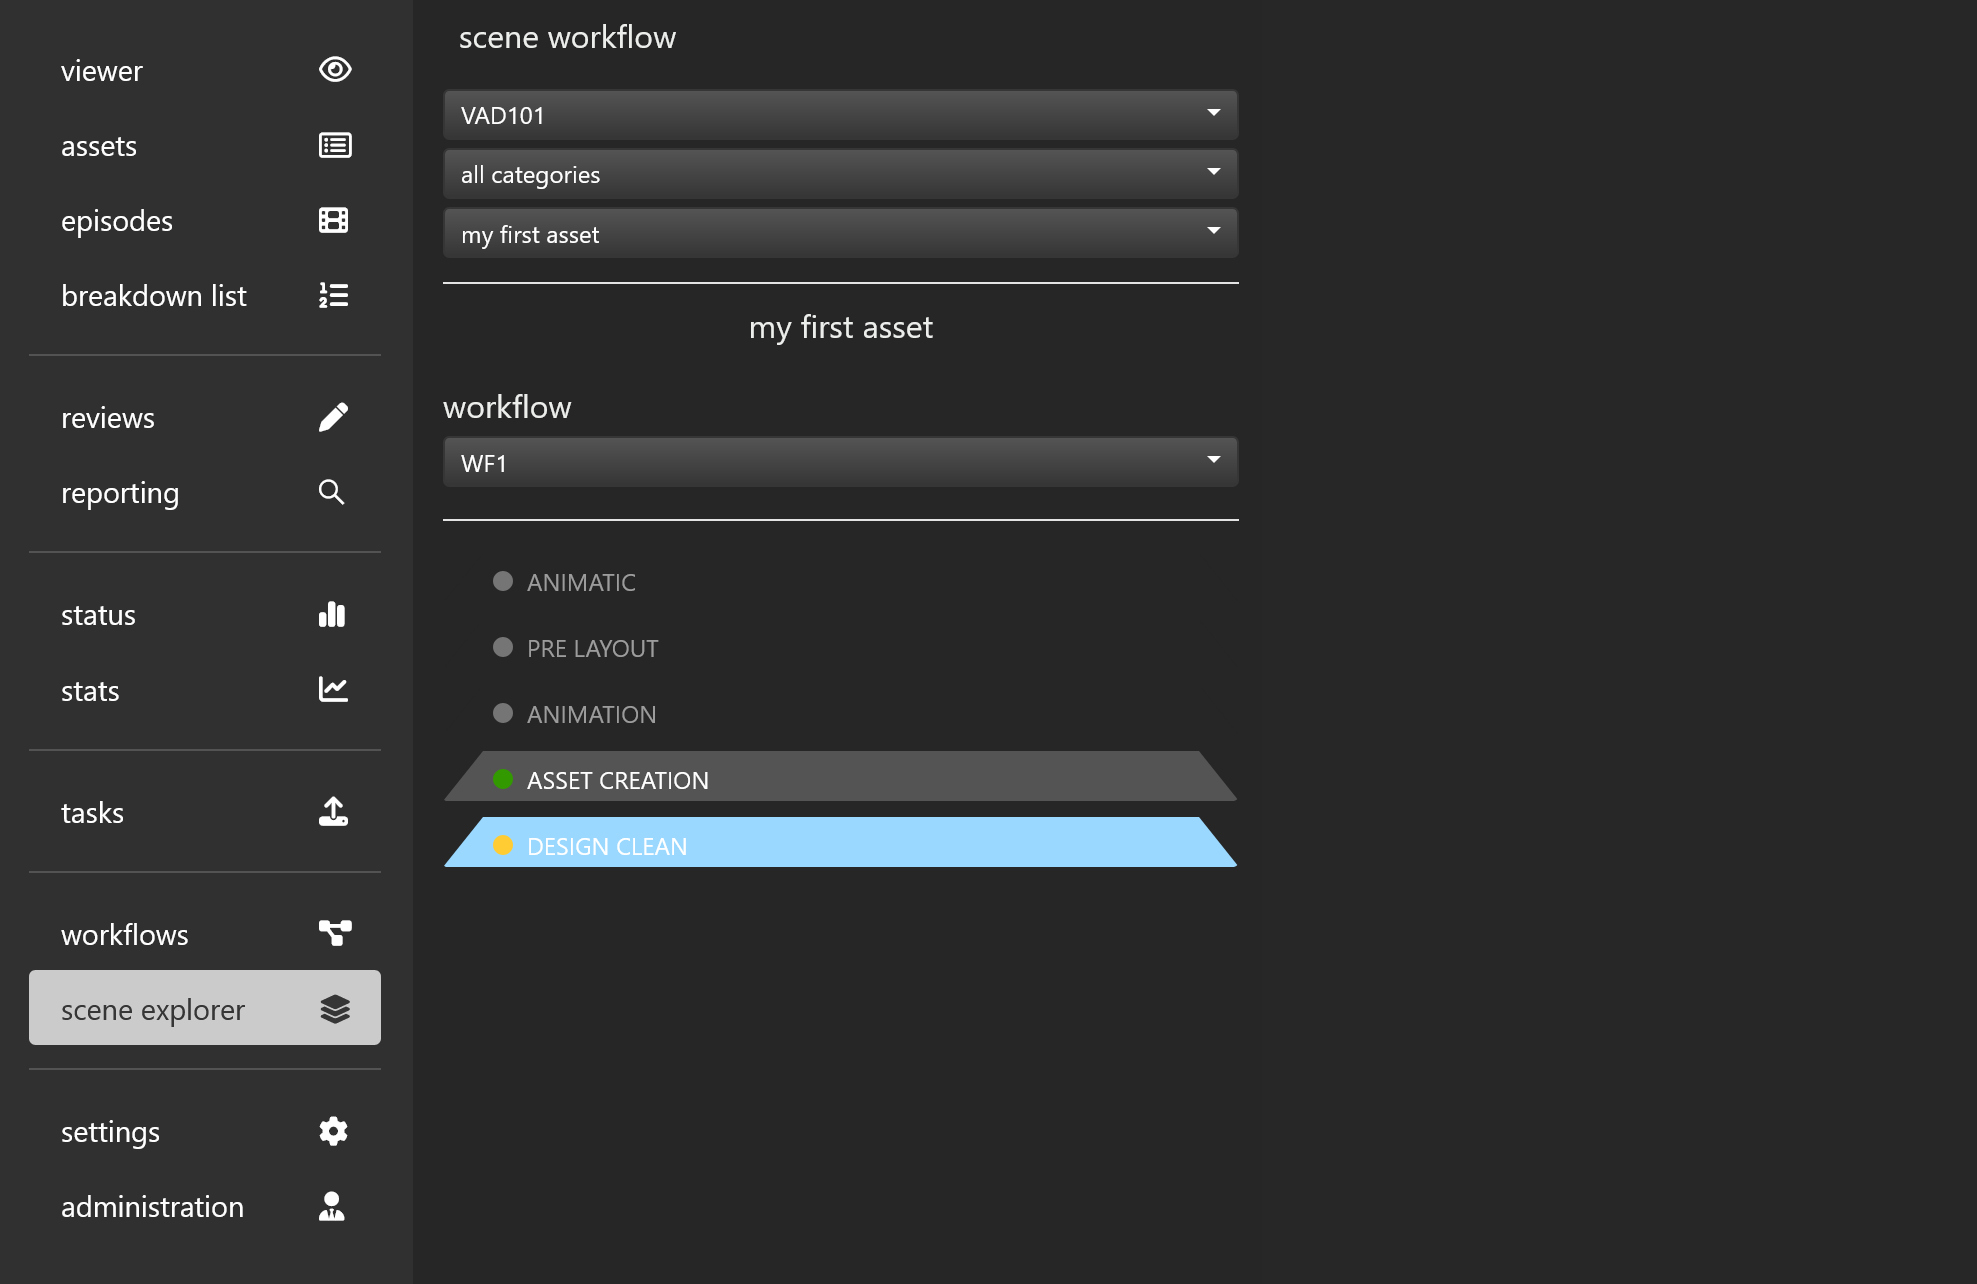
Task: Click the pencil icon next to reviews
Action: coord(333,417)
